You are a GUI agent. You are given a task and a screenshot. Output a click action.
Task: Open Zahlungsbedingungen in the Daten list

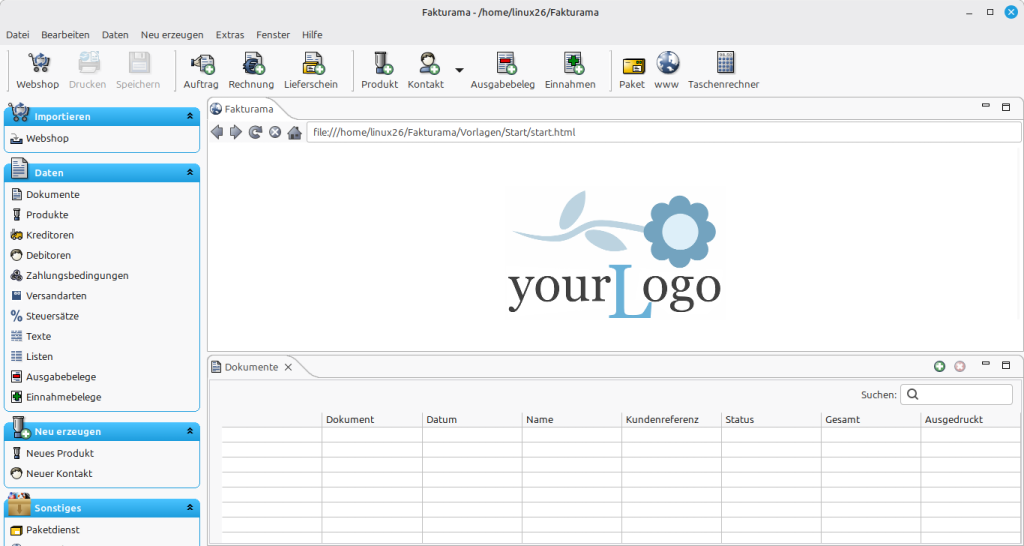77,275
